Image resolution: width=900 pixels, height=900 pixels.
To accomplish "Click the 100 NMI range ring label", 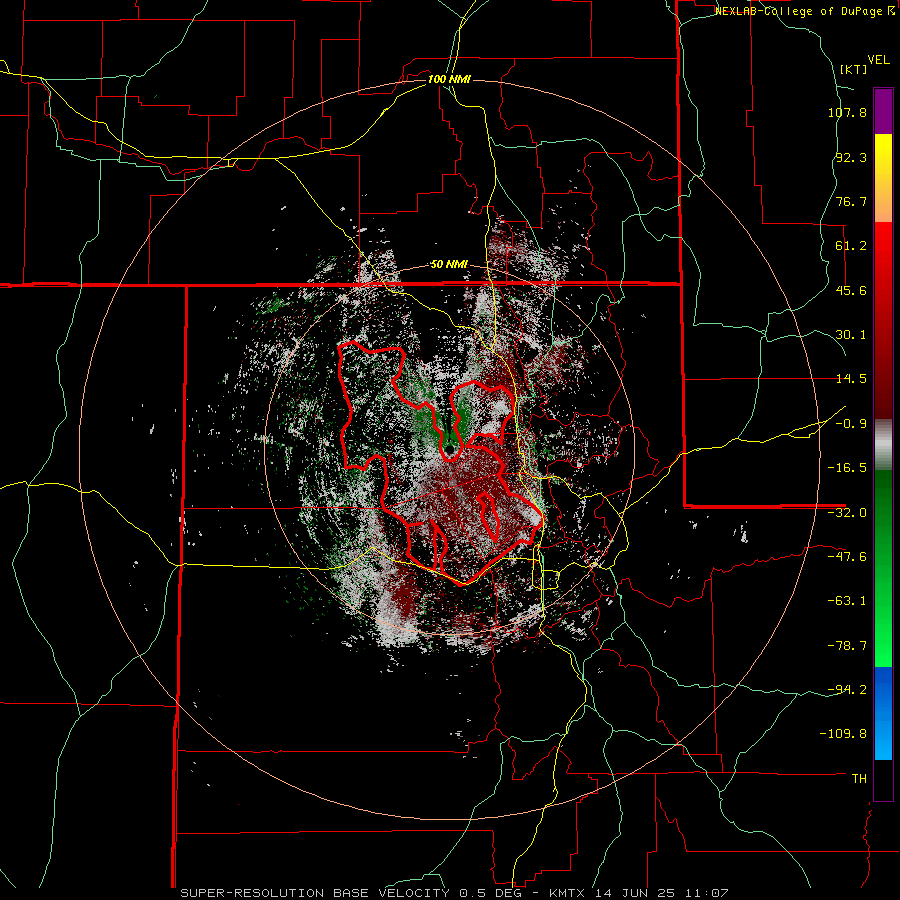I will [x=449, y=79].
